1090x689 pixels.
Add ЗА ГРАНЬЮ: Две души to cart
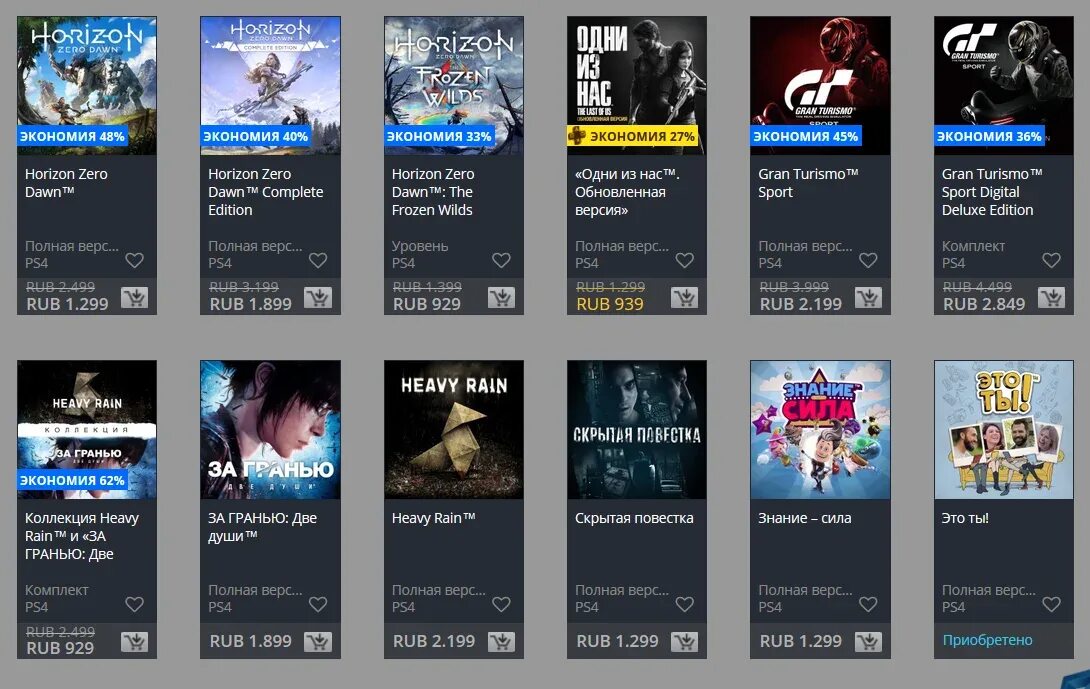point(318,642)
